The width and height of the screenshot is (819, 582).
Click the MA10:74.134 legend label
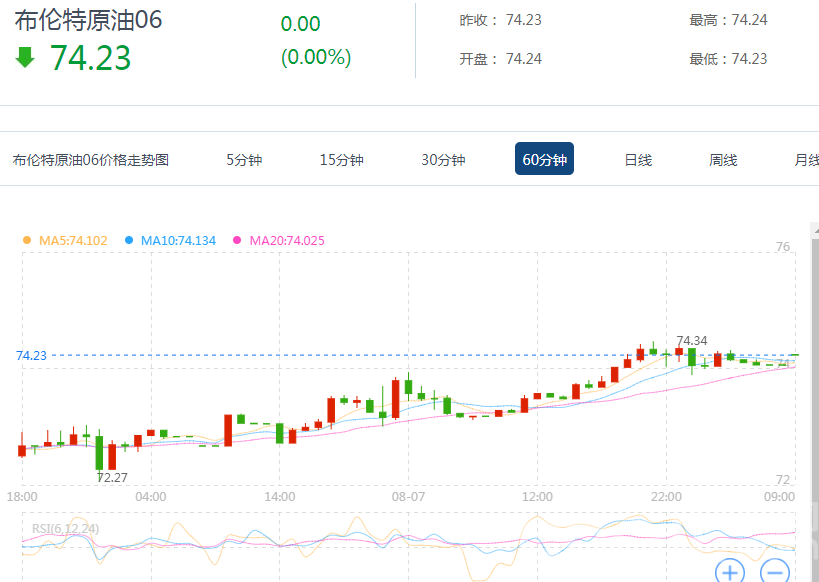point(178,240)
